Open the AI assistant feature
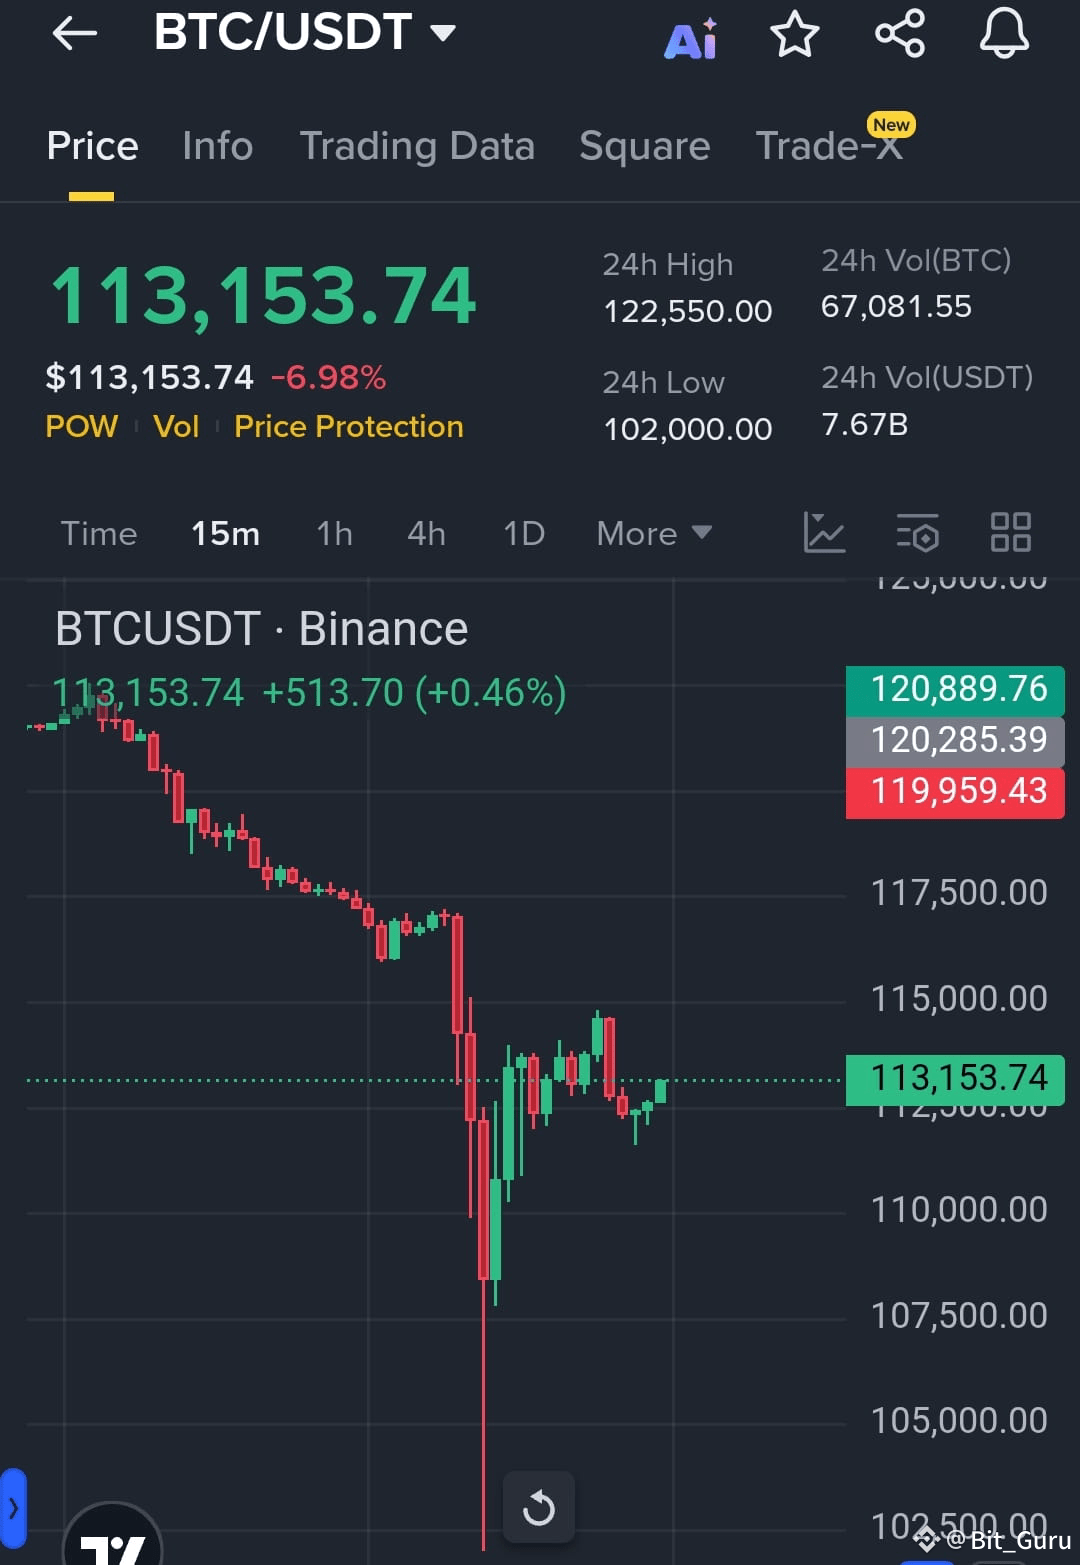 pyautogui.click(x=690, y=35)
